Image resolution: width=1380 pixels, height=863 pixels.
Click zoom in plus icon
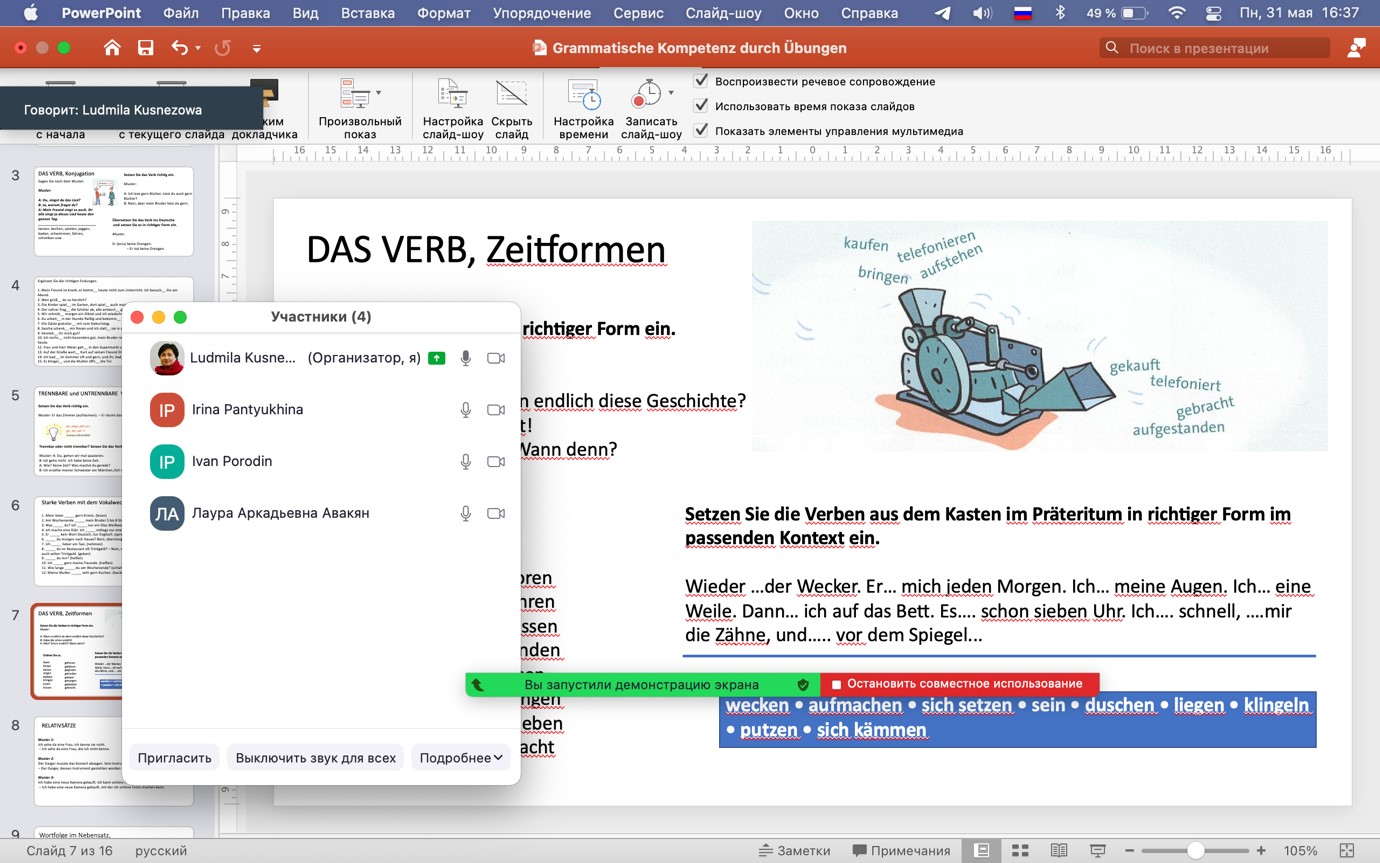pyautogui.click(x=1261, y=850)
